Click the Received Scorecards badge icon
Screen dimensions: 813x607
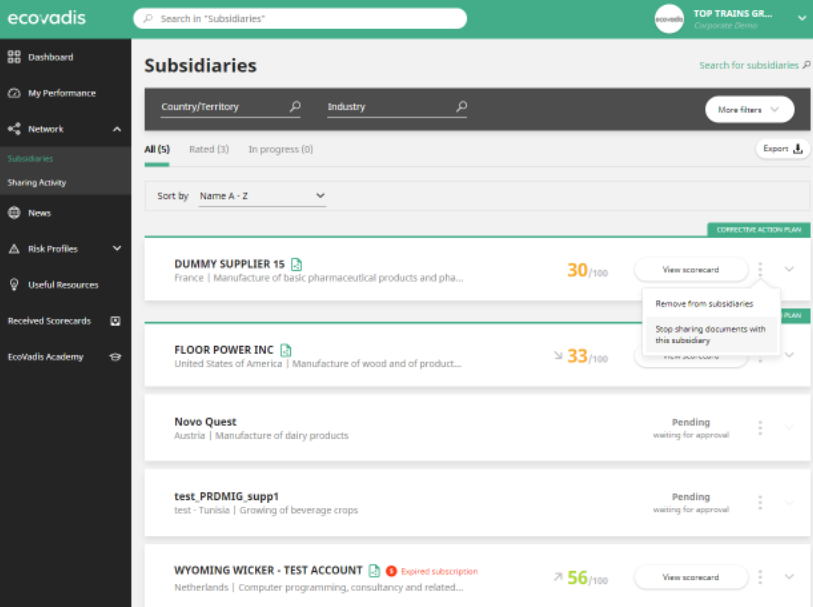click(115, 321)
